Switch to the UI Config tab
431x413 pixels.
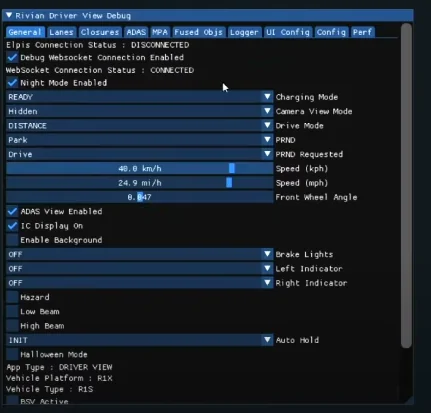288,32
